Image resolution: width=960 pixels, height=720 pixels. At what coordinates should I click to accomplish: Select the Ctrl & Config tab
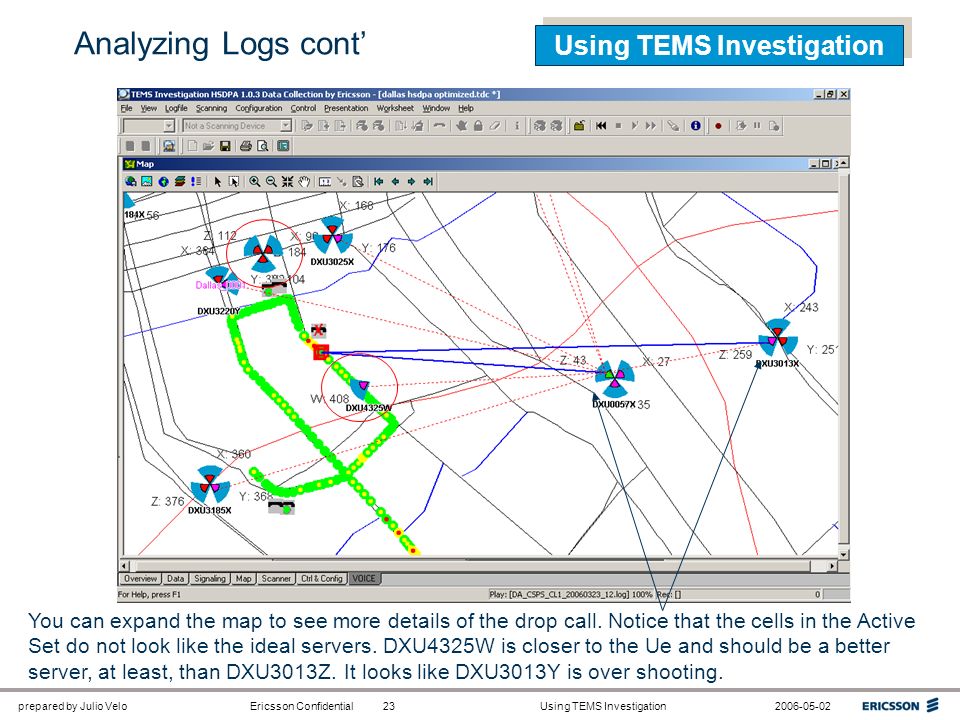click(x=321, y=579)
